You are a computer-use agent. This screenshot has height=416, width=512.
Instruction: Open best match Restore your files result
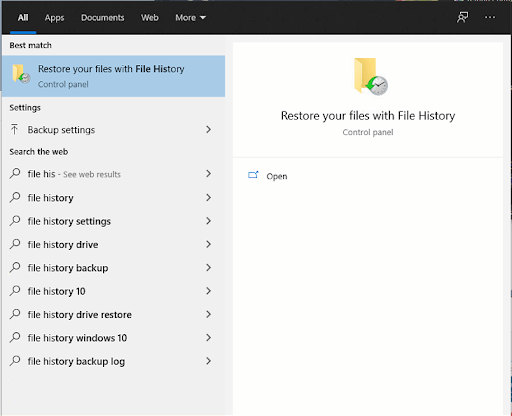coord(113,76)
